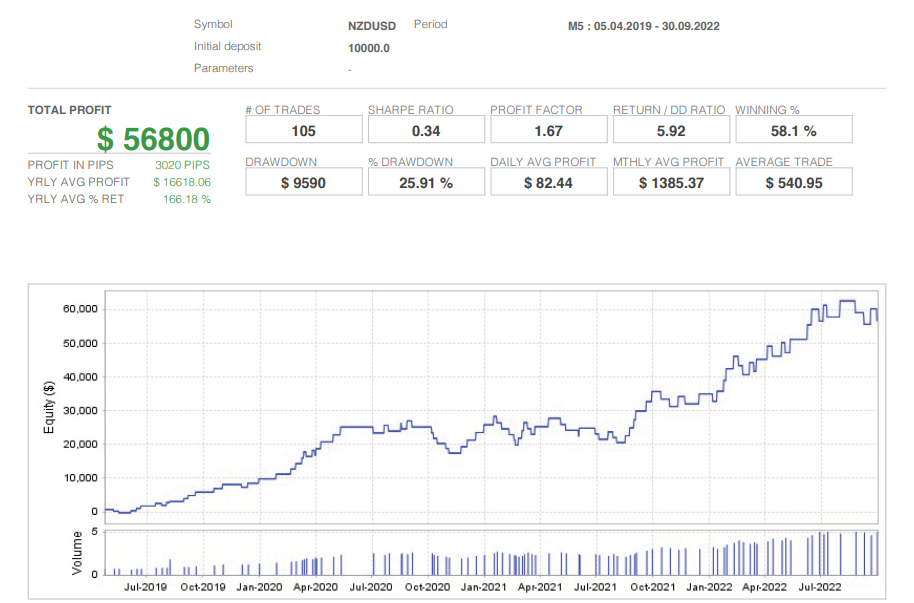Select the MTHLY AVG PROFIT box $ 1385.37
This screenshot has height=603, width=914.
coord(671,181)
